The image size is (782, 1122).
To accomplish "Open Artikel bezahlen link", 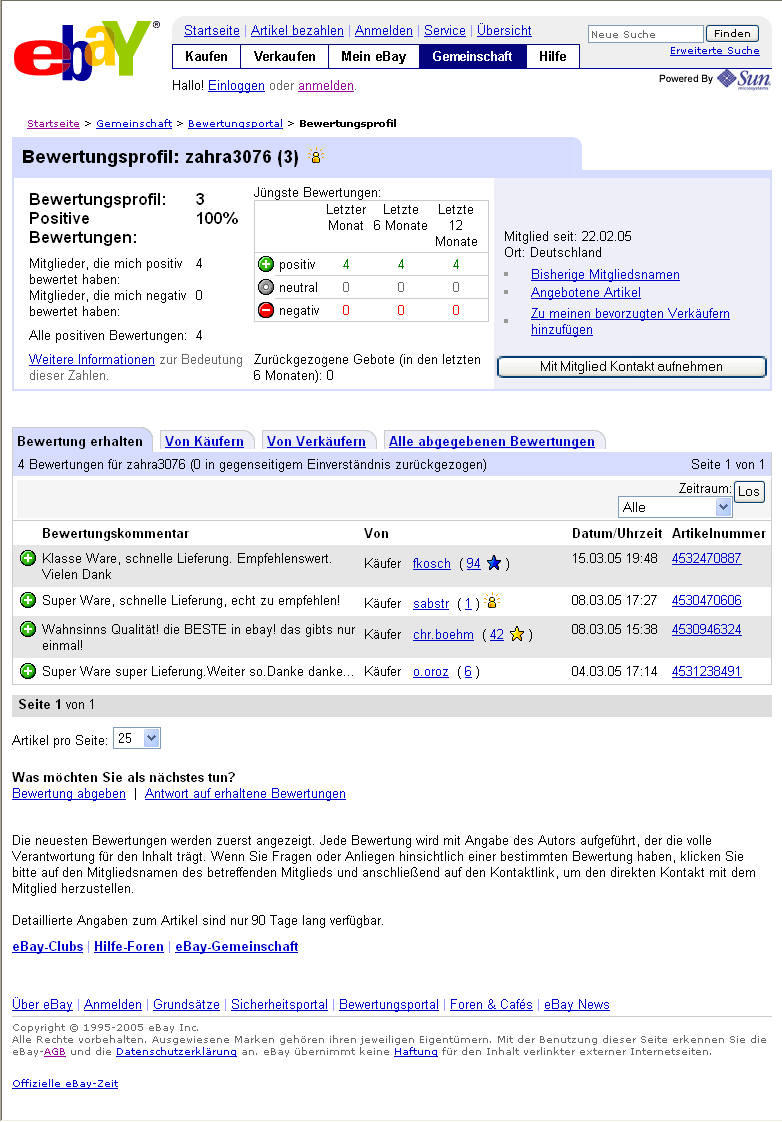I will click(297, 31).
